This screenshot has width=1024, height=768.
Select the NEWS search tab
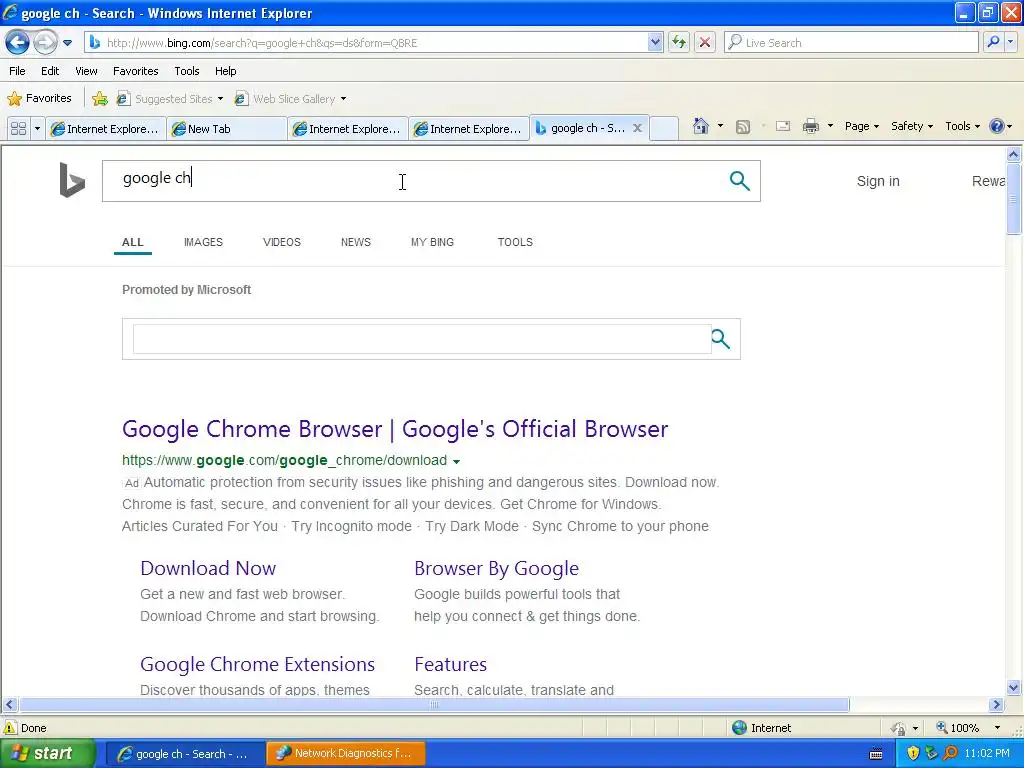[x=355, y=242]
